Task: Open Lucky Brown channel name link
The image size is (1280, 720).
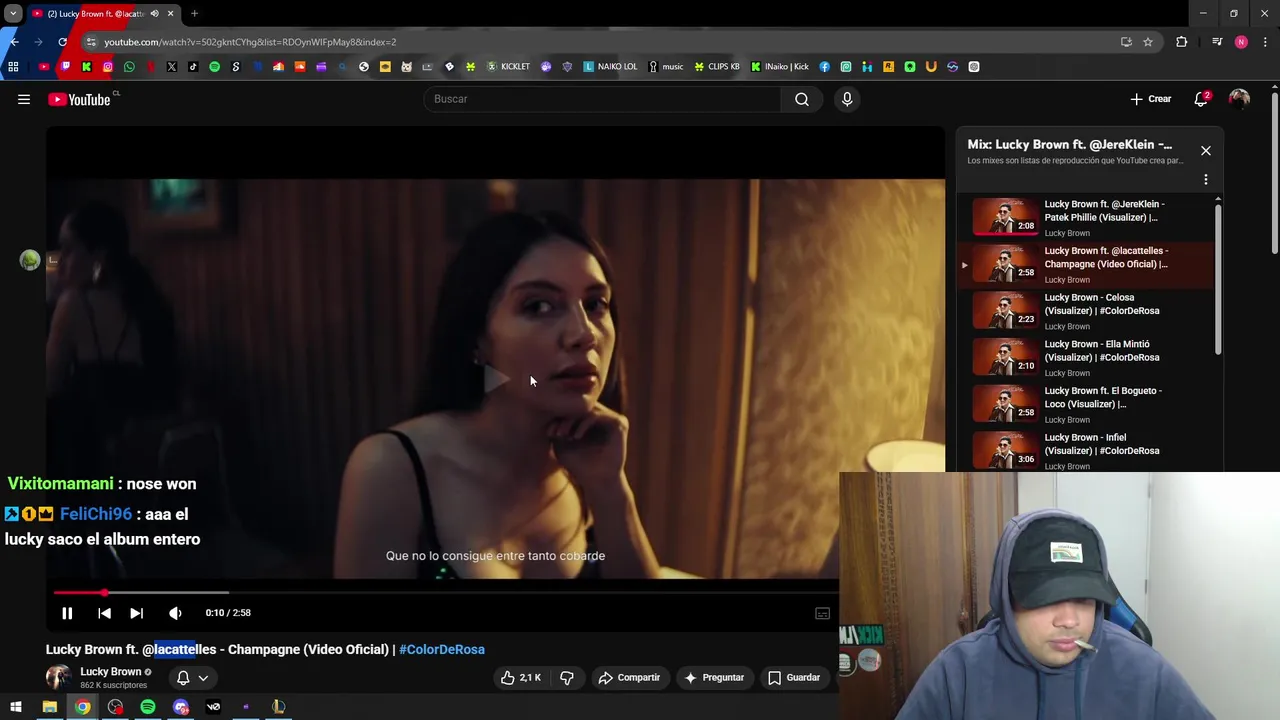Action: pyautogui.click(x=111, y=672)
